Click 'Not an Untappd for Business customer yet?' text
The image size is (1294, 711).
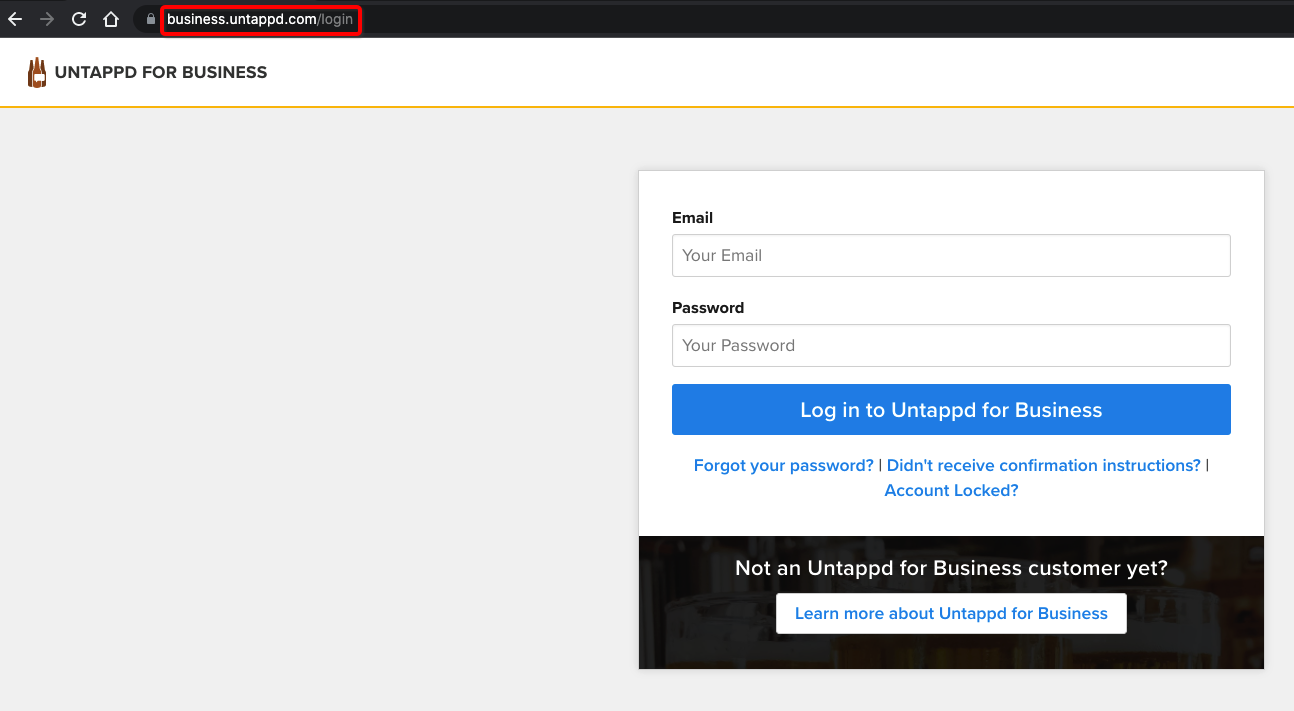[x=951, y=568]
